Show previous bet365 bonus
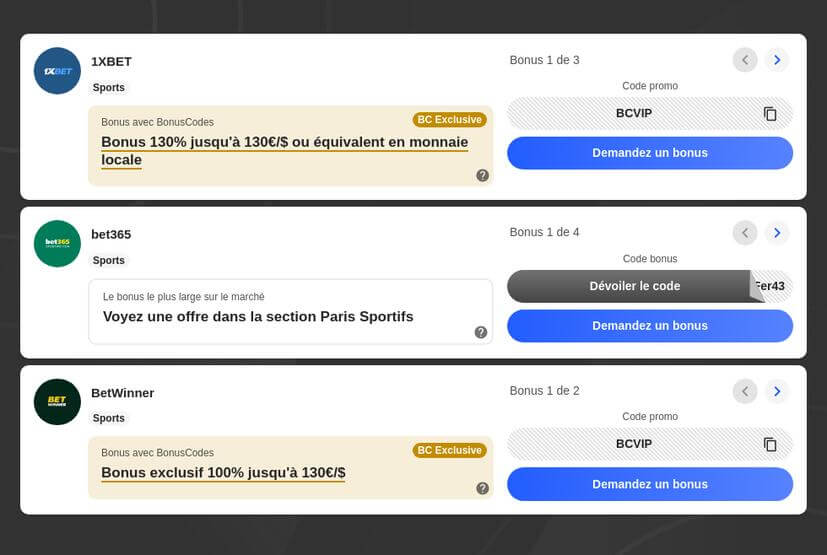 click(x=745, y=233)
